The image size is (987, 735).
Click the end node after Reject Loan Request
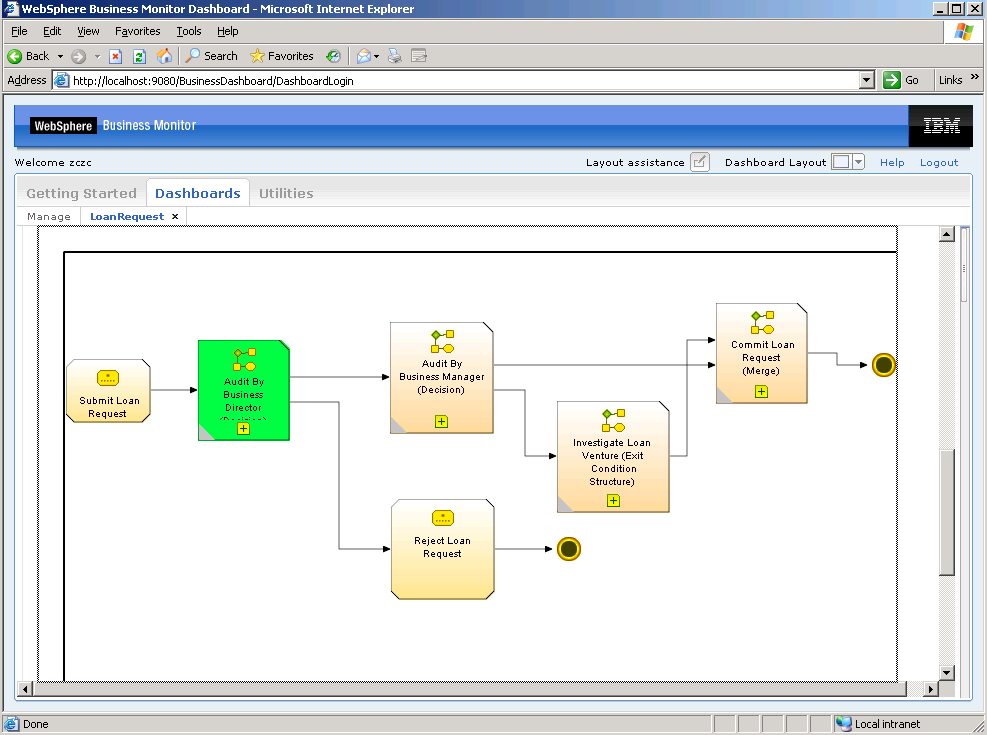(569, 549)
